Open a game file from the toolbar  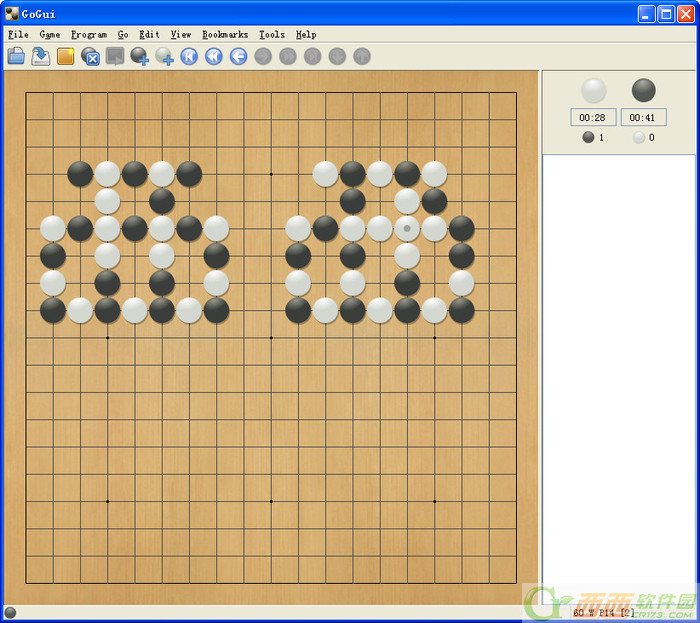pos(16,56)
